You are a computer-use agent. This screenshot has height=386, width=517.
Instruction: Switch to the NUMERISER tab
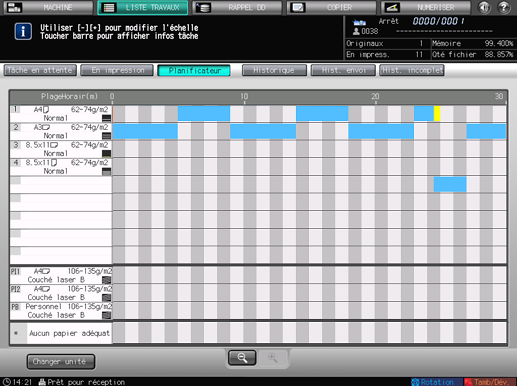click(x=426, y=7)
